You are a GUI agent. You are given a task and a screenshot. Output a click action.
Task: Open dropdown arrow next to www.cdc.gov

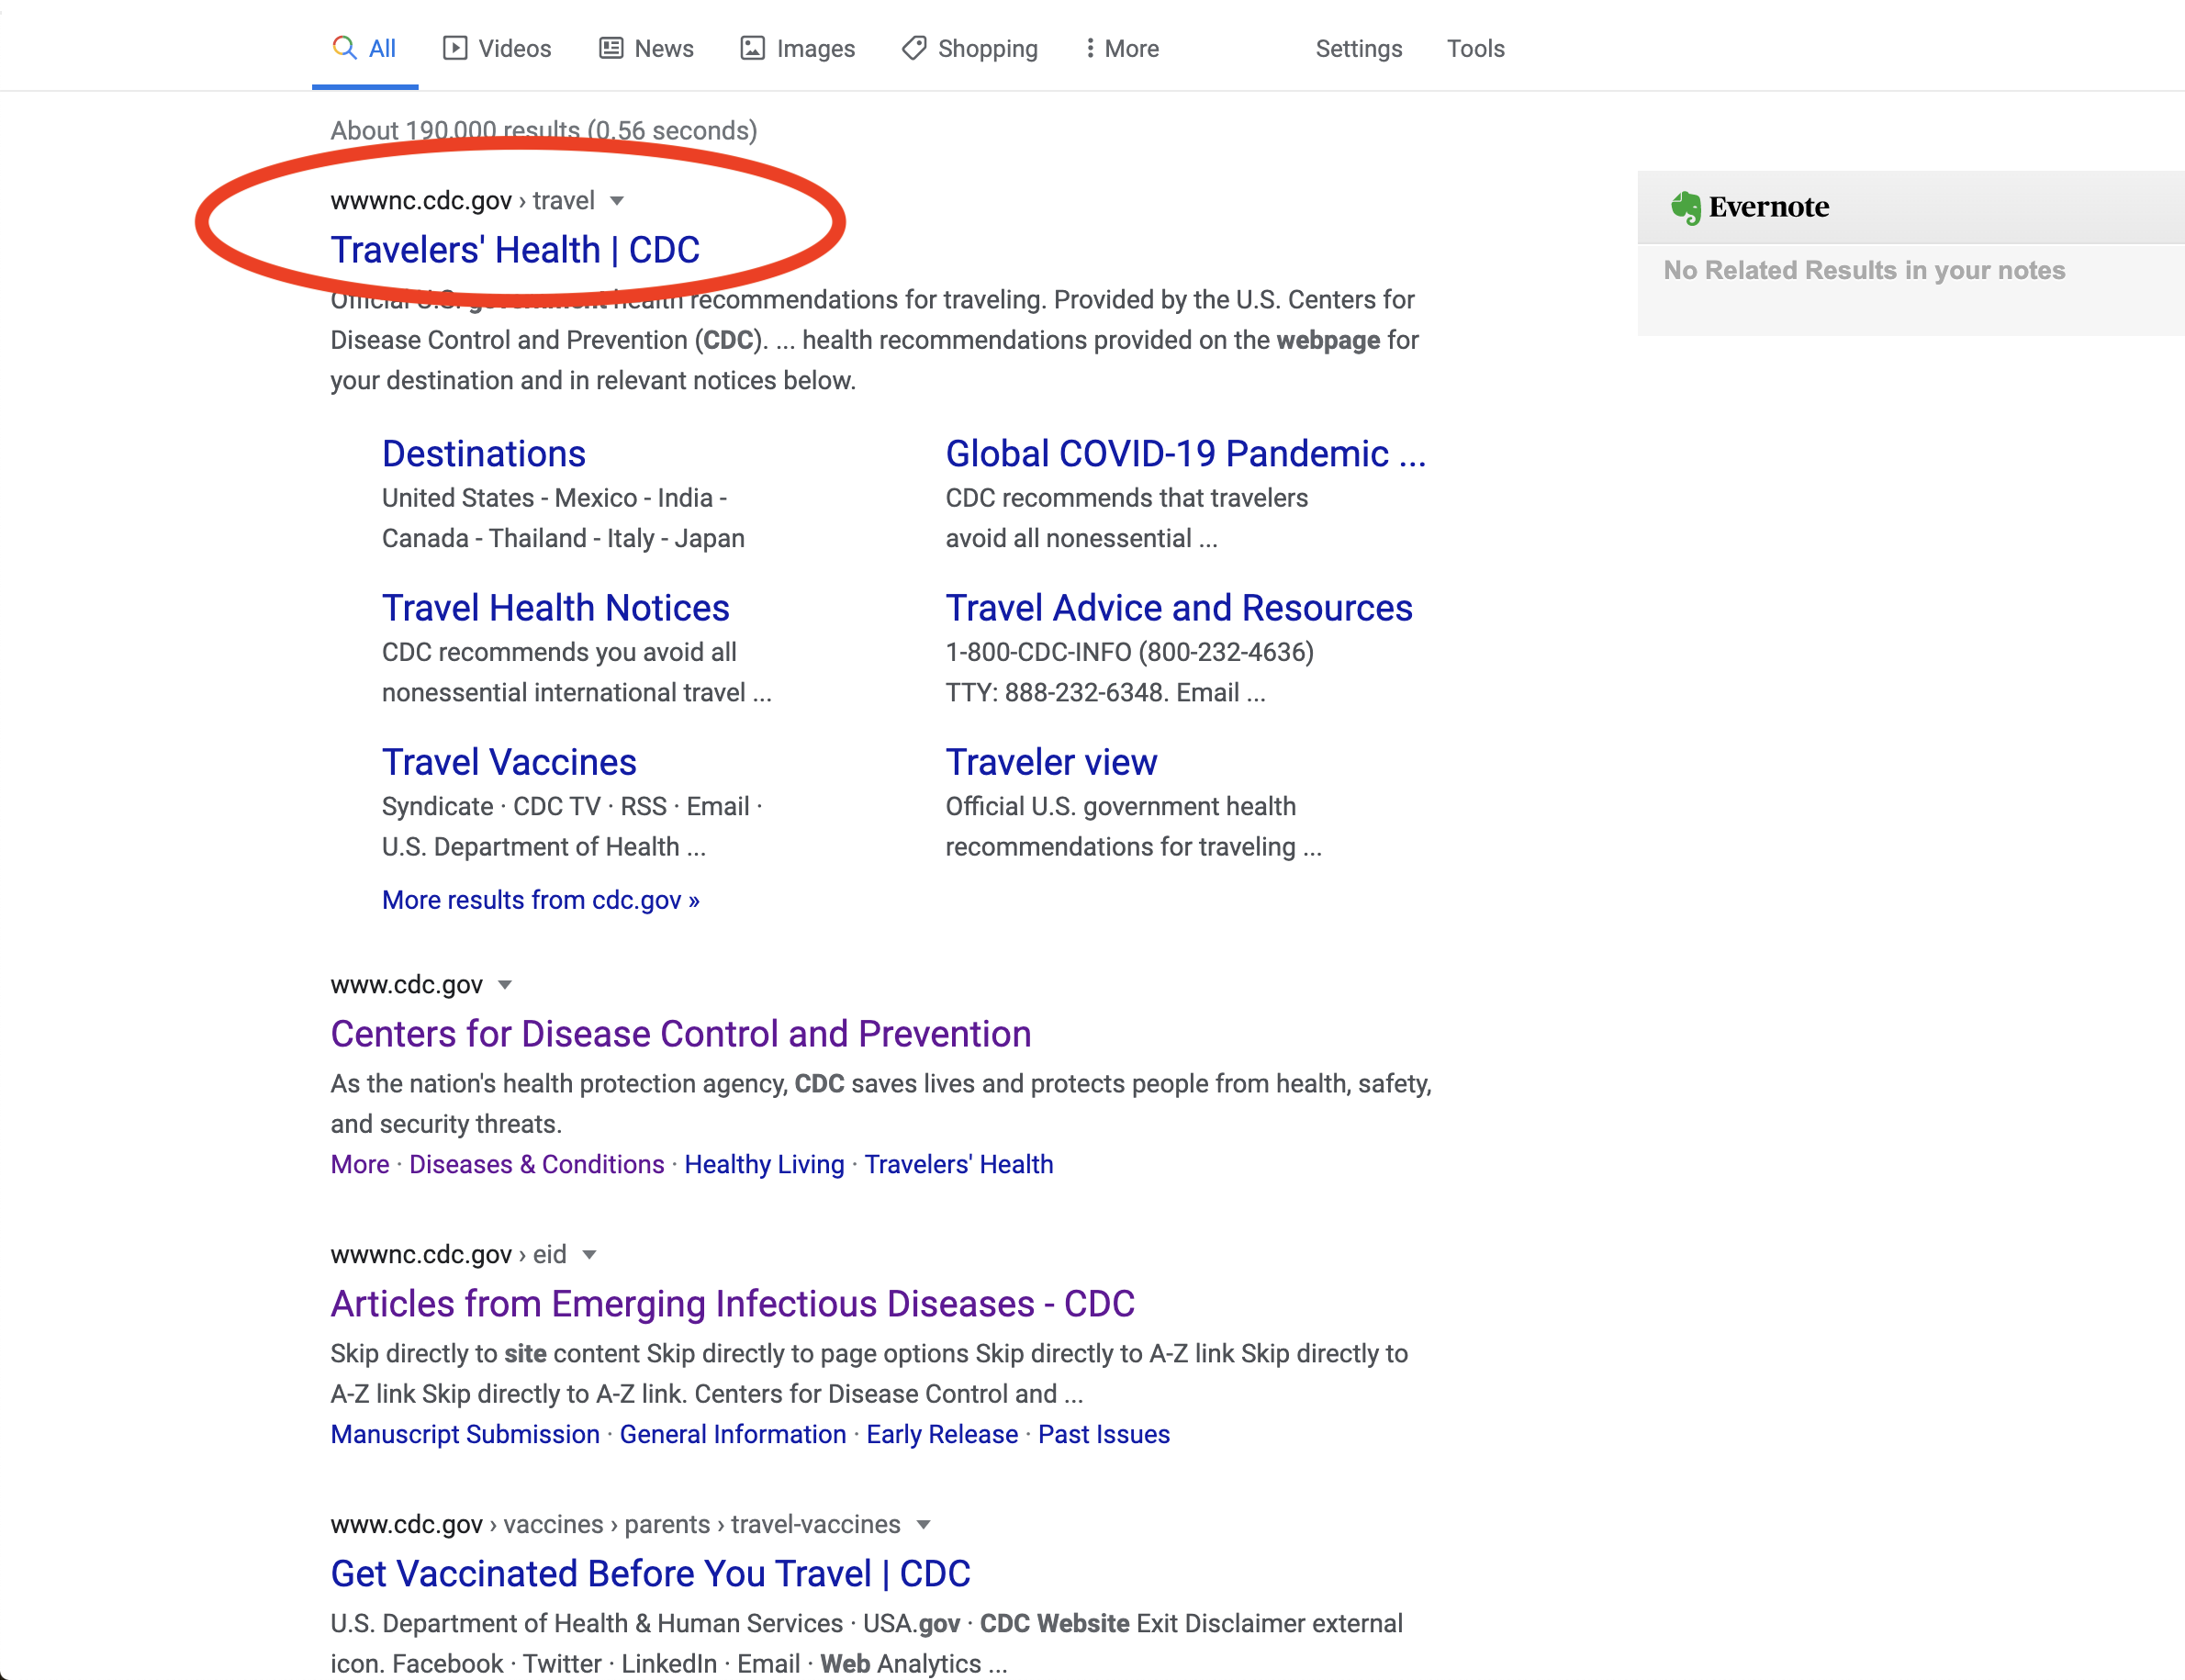click(x=505, y=985)
